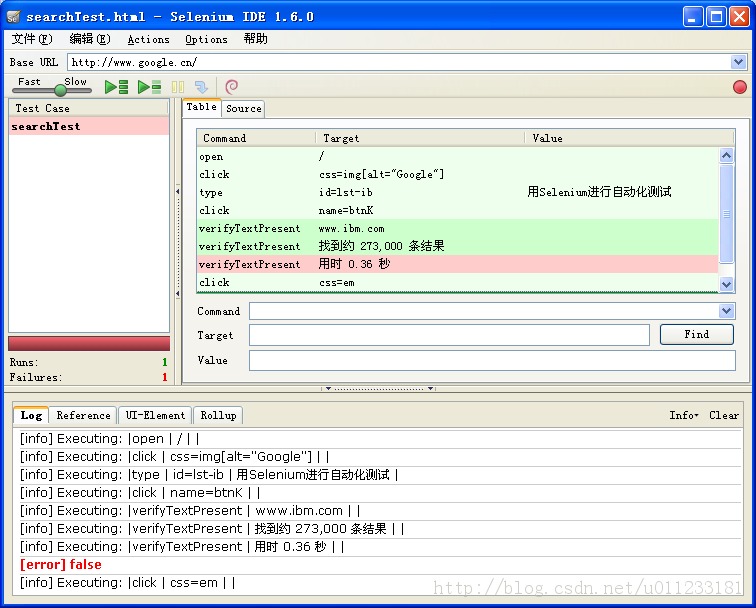Open the Info log level dropdown
This screenshot has height=608, width=756.
pos(684,415)
